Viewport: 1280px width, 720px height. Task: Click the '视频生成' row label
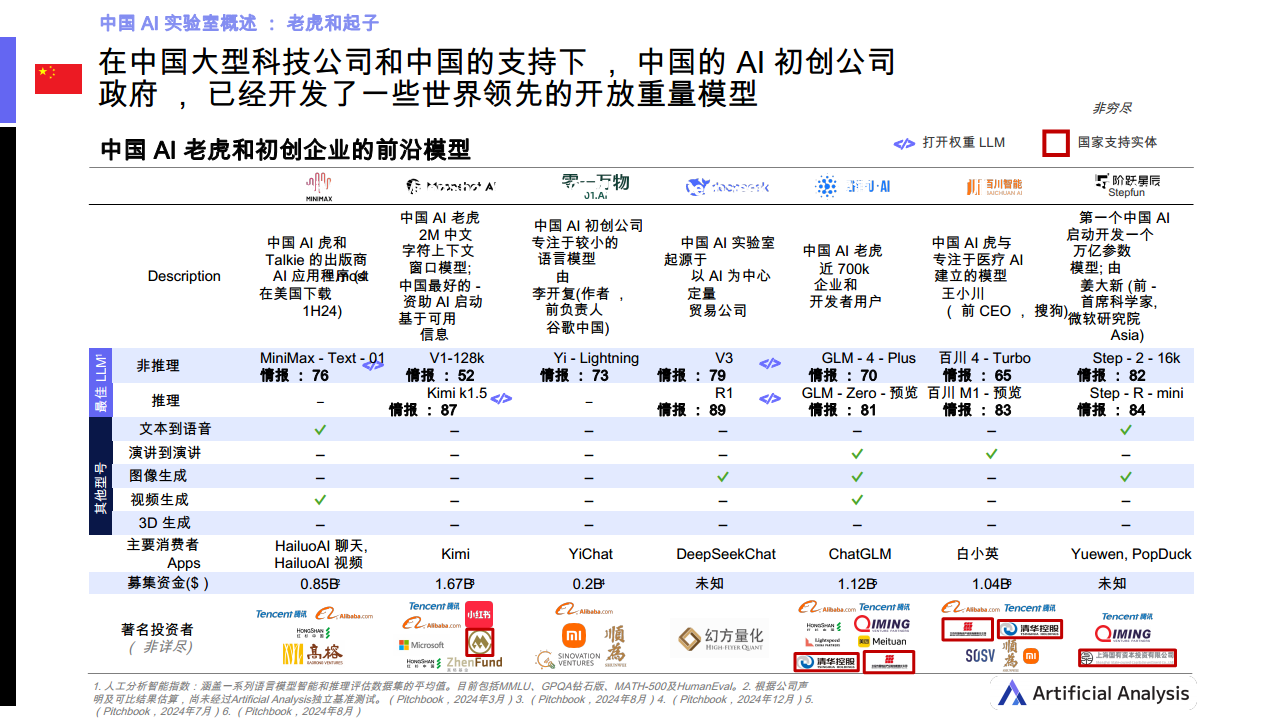click(x=159, y=499)
